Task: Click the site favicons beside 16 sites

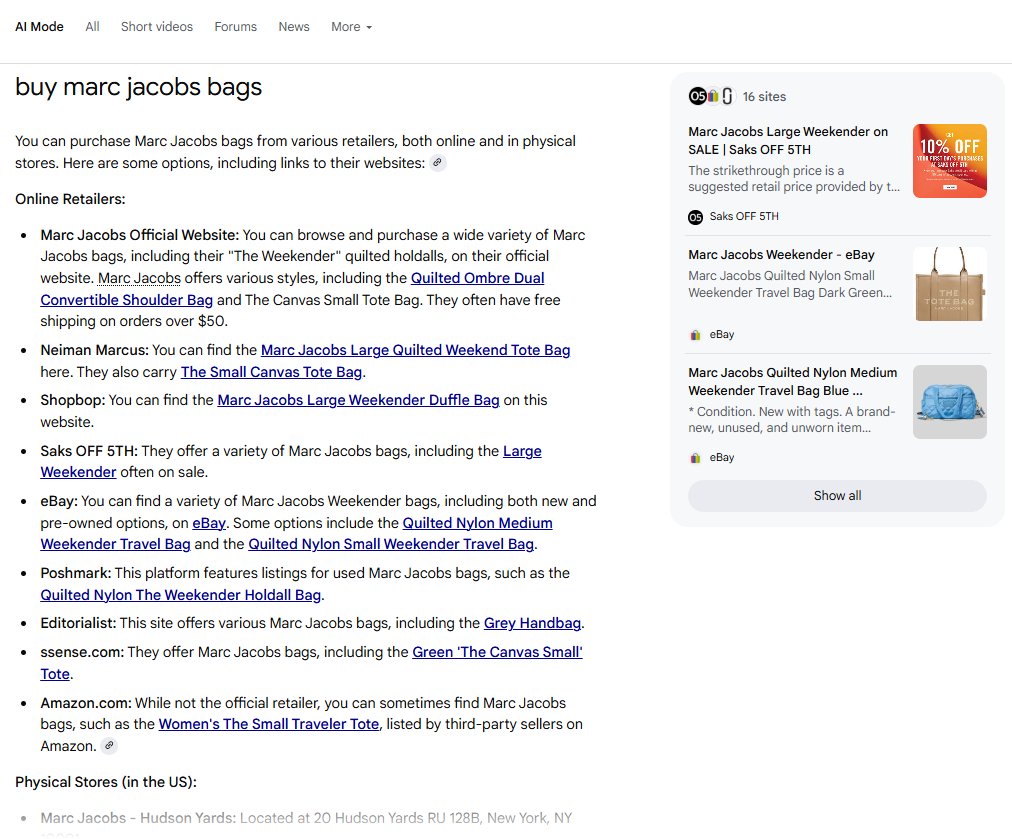Action: pyautogui.click(x=711, y=96)
